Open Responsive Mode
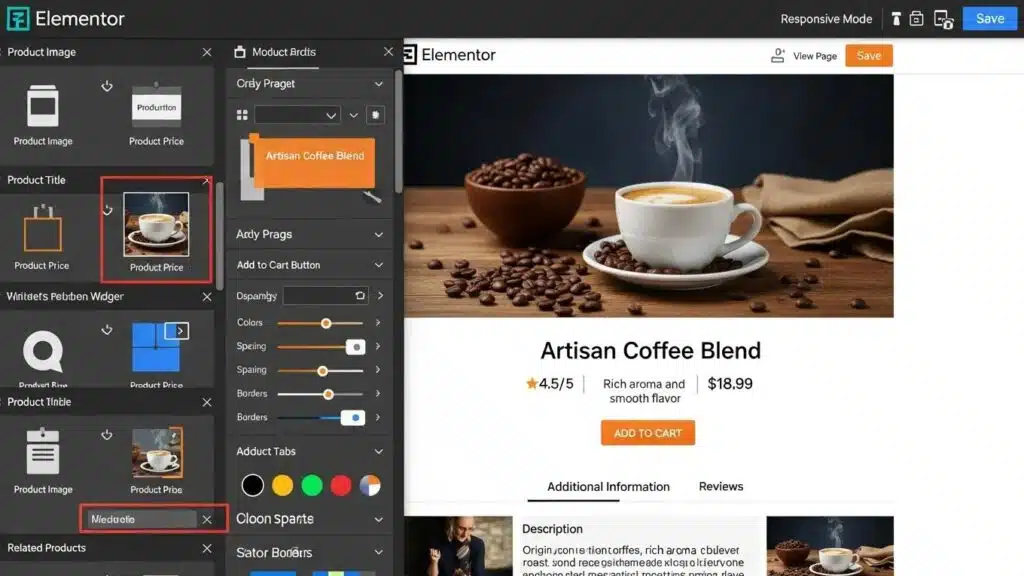The image size is (1024, 576). (x=826, y=19)
